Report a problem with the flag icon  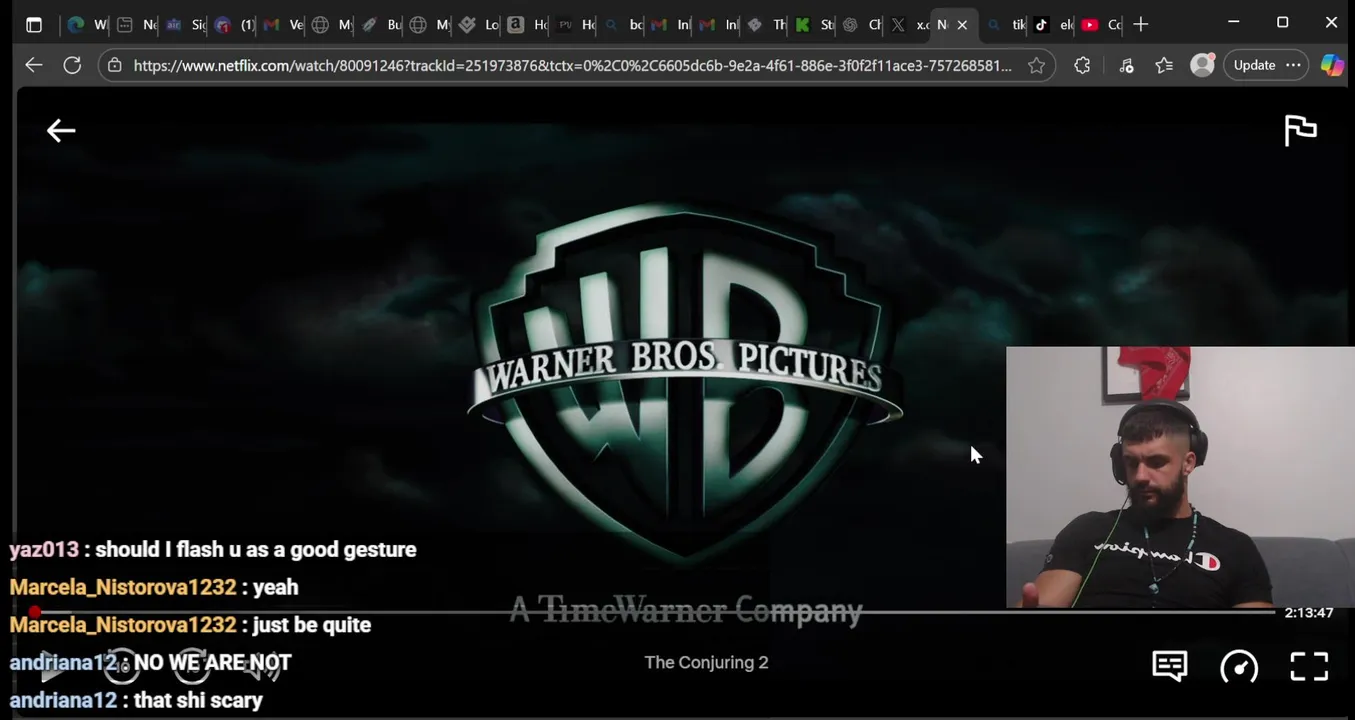pos(1300,131)
